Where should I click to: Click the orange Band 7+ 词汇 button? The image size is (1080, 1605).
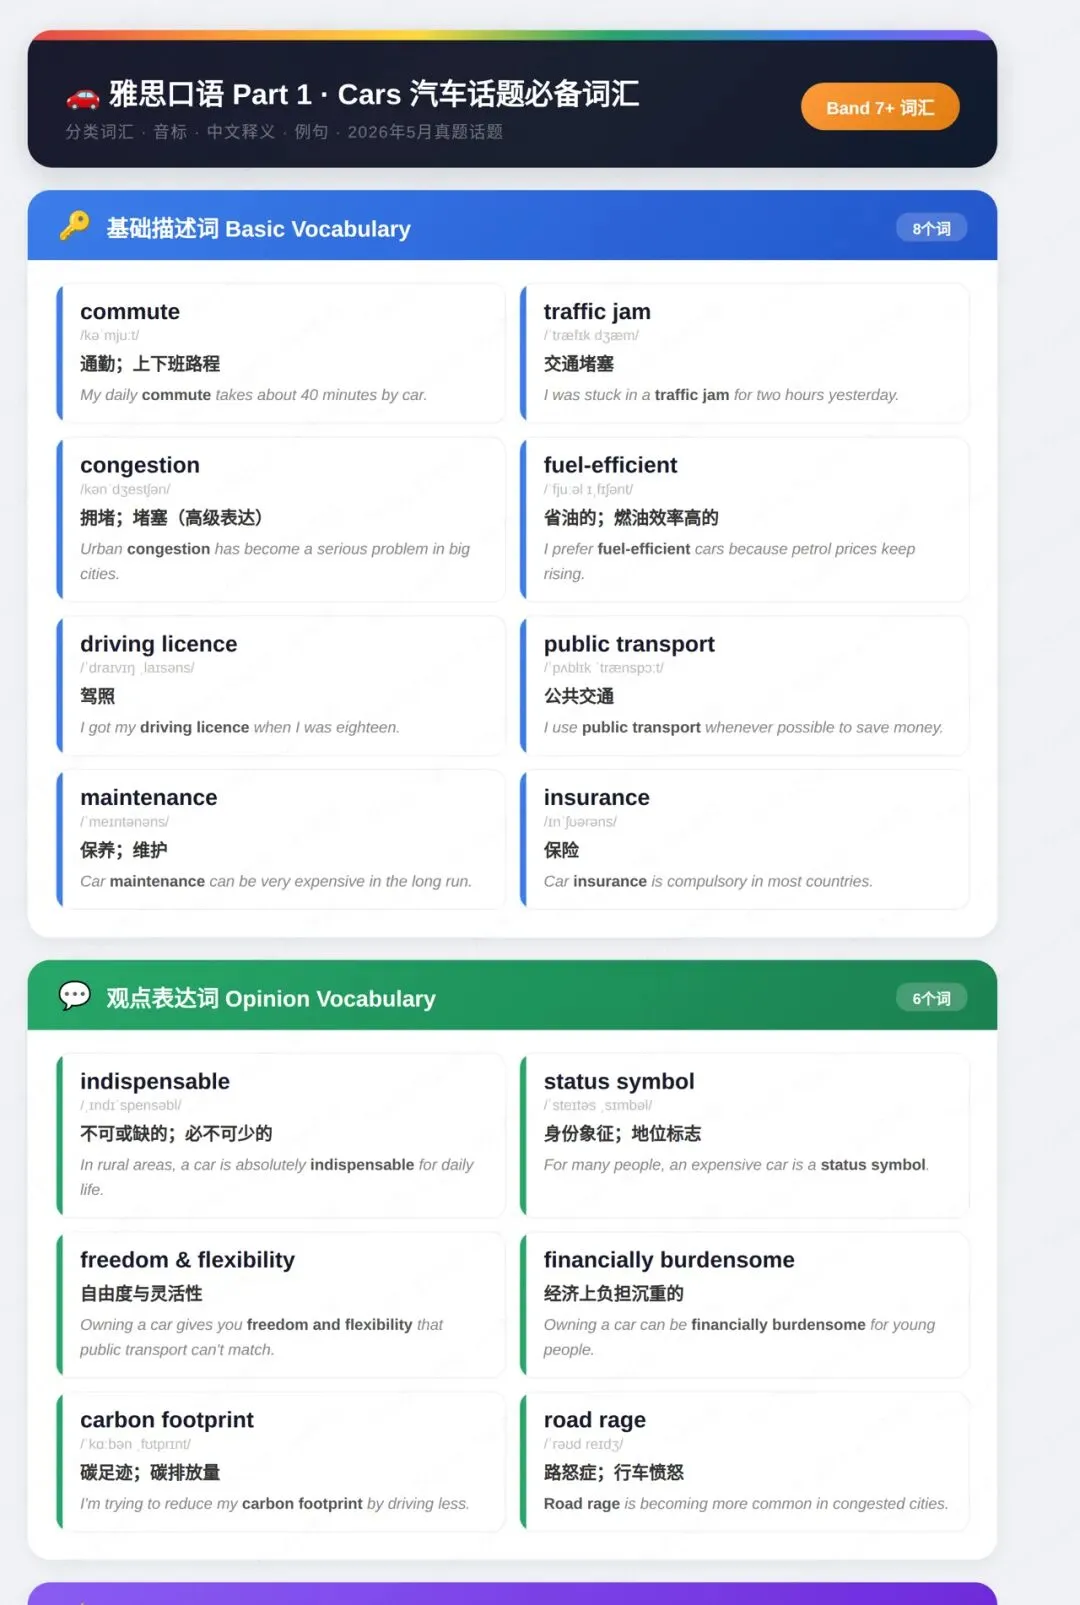tap(880, 107)
